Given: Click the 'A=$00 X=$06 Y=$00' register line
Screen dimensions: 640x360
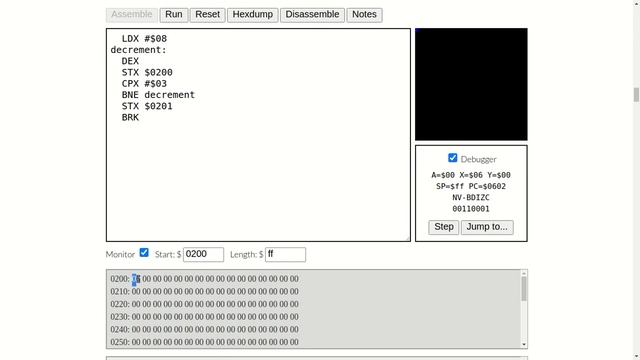Looking at the screenshot, I should (471, 175).
